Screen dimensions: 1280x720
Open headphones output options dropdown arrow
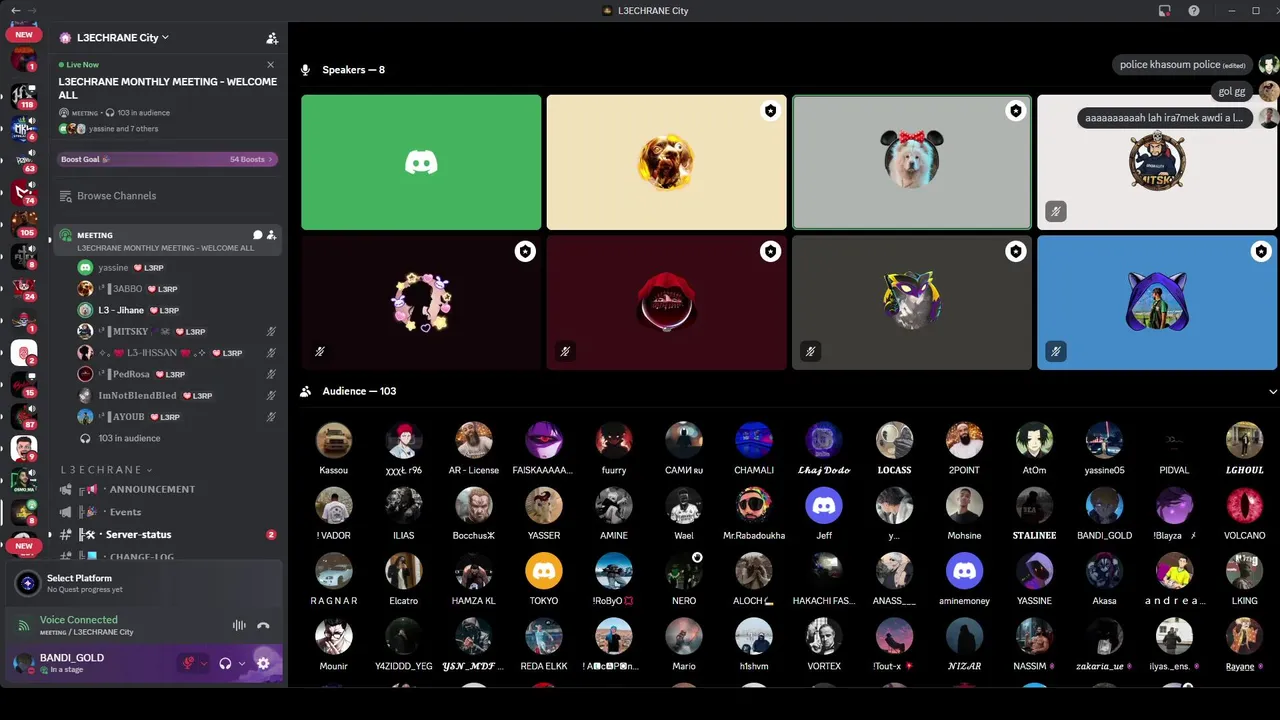[241, 663]
